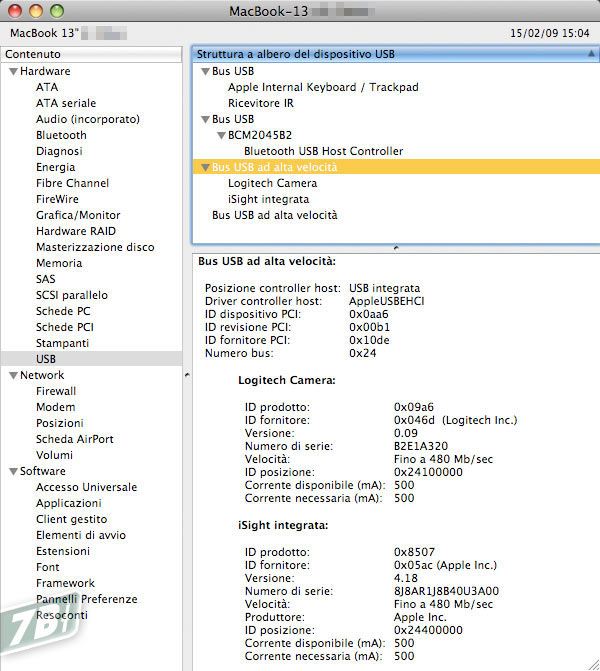The width and height of the screenshot is (600, 671).
Task: Click the iSight integrata details ID prodotto value 0x8507
Action: [414, 552]
